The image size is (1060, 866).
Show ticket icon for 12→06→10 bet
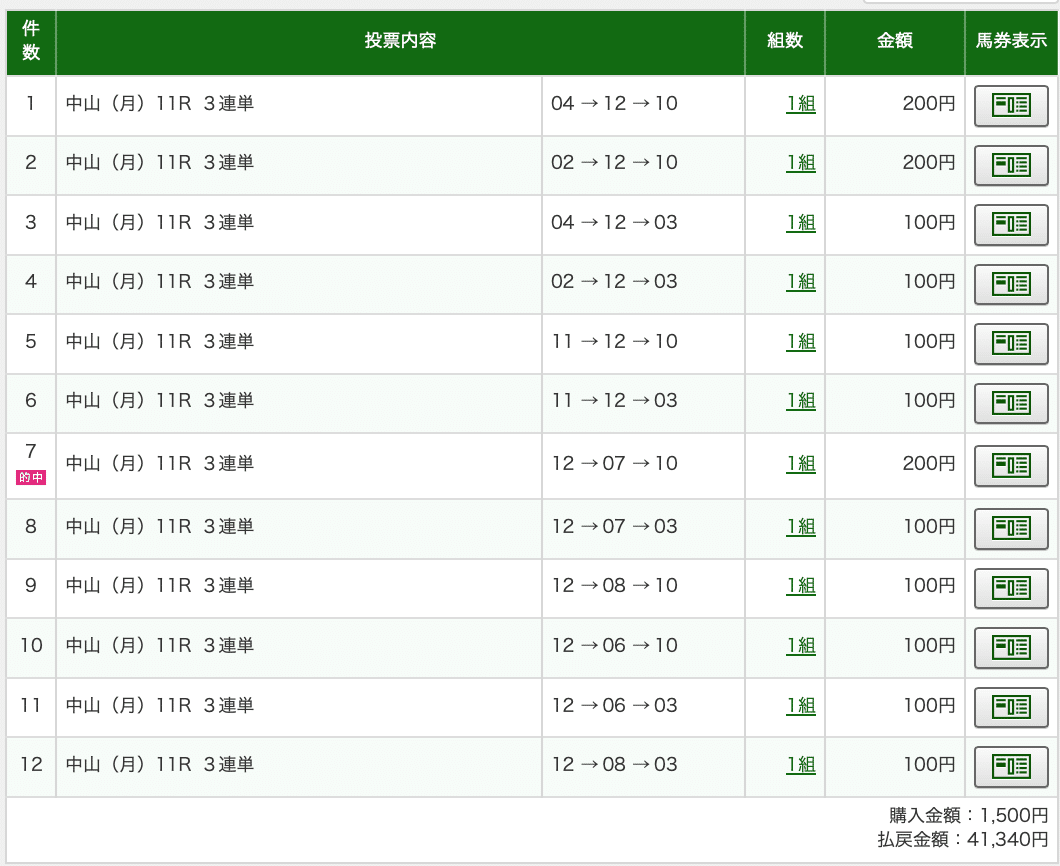click(x=1010, y=647)
